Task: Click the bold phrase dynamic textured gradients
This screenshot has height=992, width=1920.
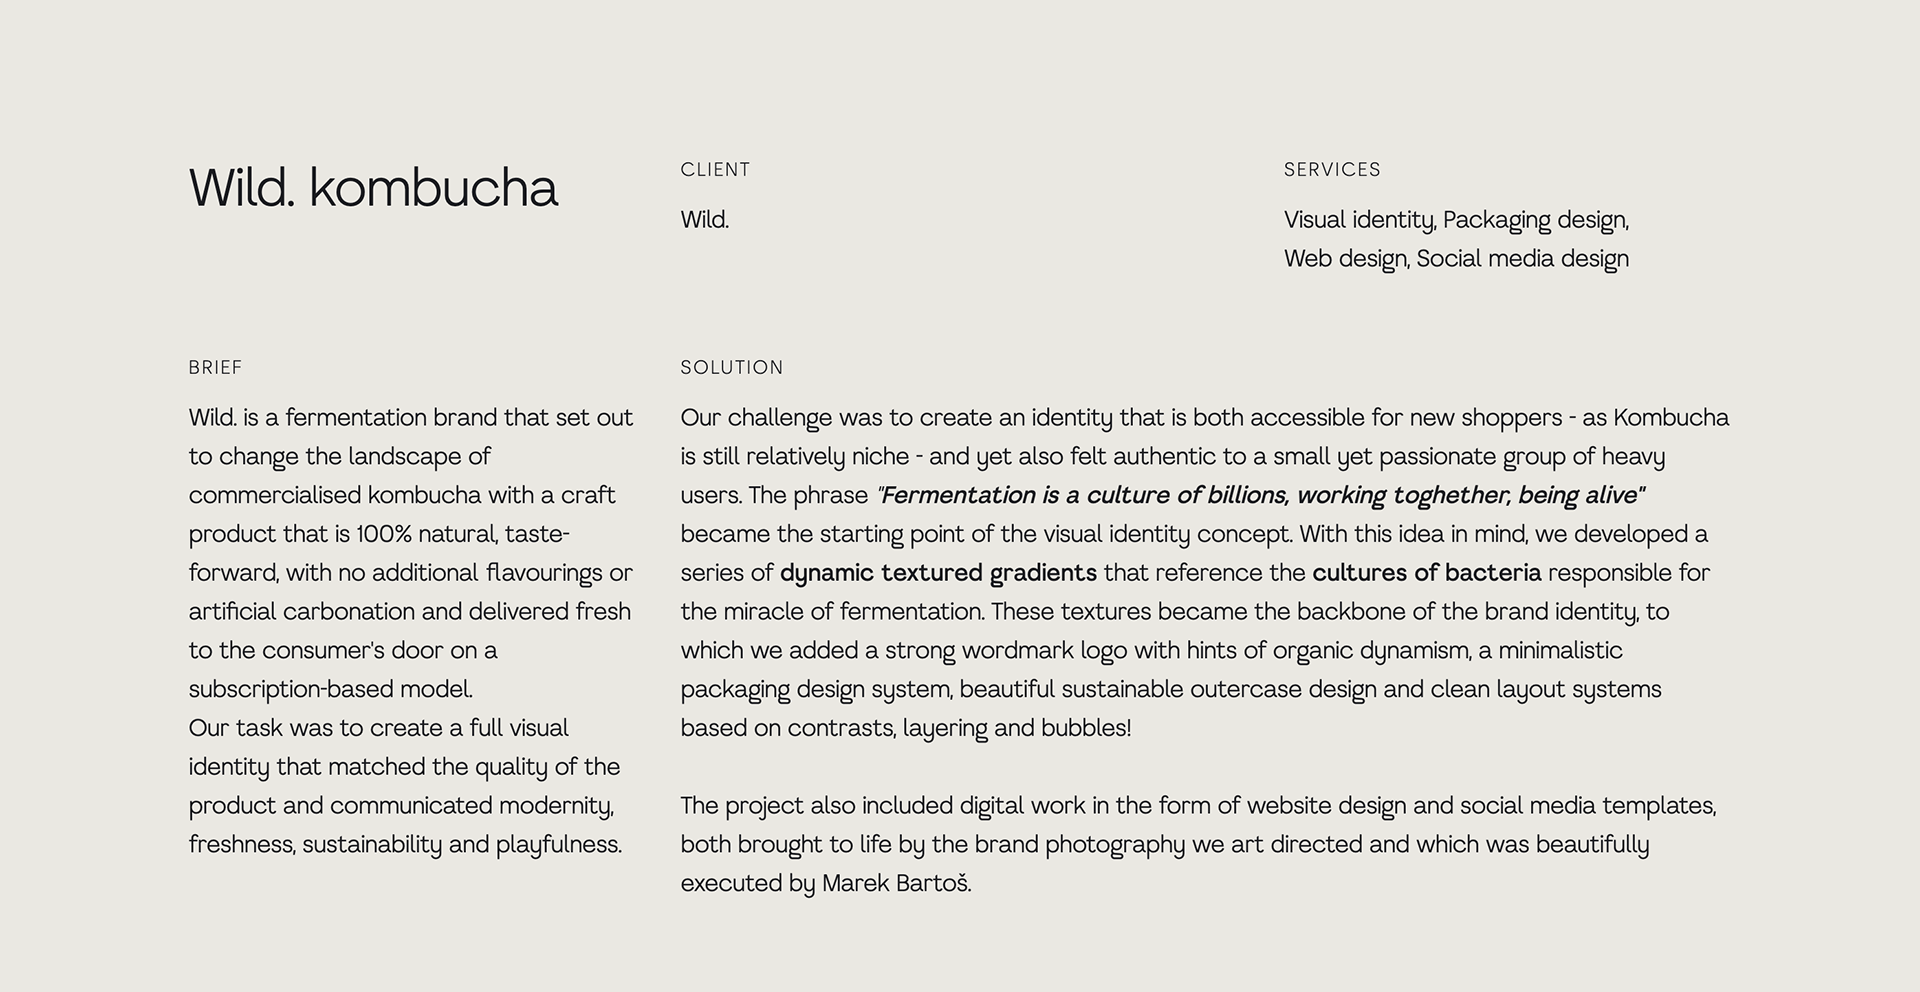Action: click(x=938, y=573)
